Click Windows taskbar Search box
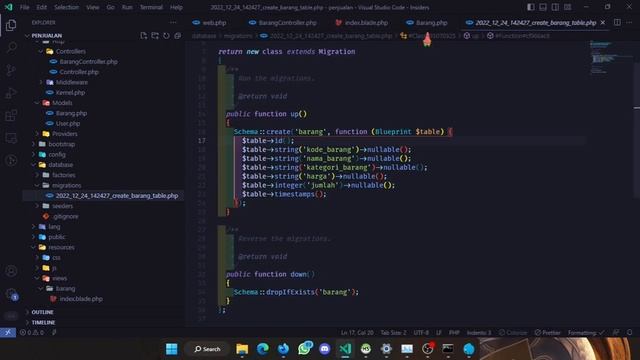The width and height of the screenshot is (640, 360). [x=207, y=349]
